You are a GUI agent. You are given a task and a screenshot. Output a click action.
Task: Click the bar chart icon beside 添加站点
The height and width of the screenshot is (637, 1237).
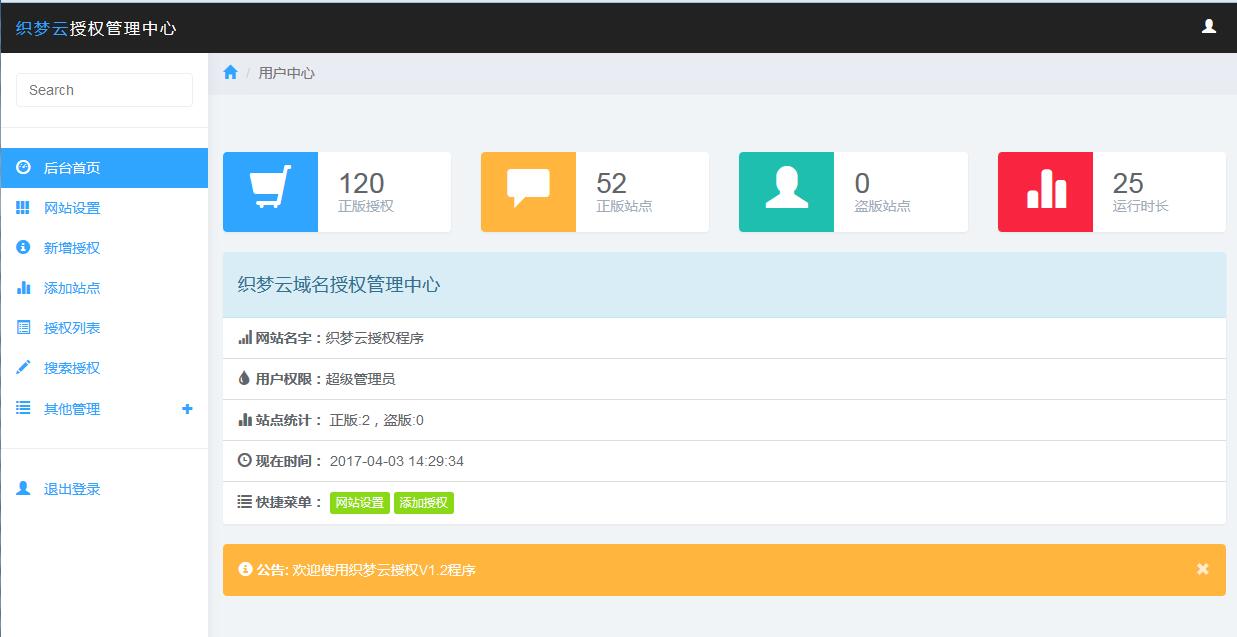(x=23, y=287)
